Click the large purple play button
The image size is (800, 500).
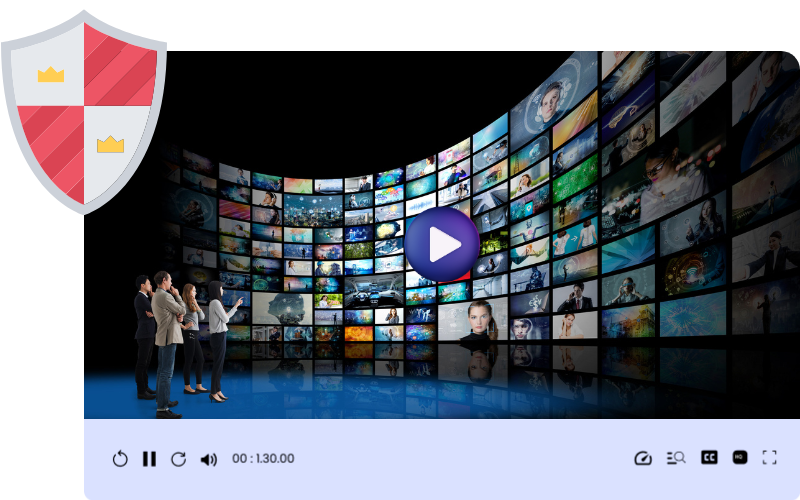(442, 244)
